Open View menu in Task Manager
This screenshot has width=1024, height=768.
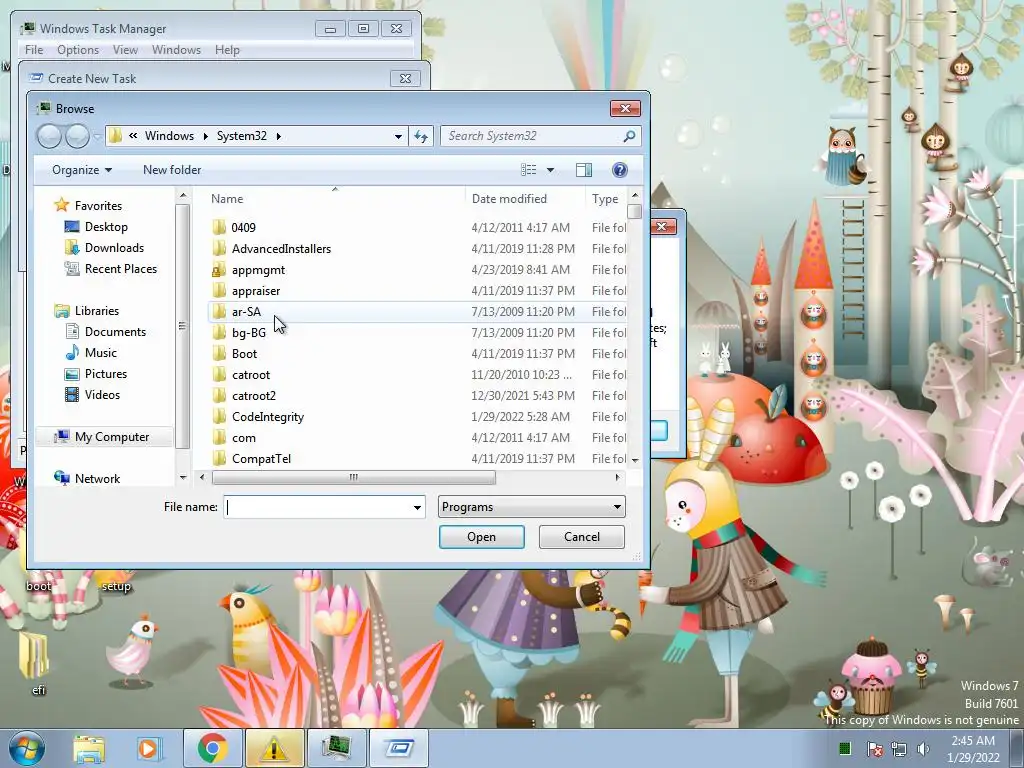point(125,50)
